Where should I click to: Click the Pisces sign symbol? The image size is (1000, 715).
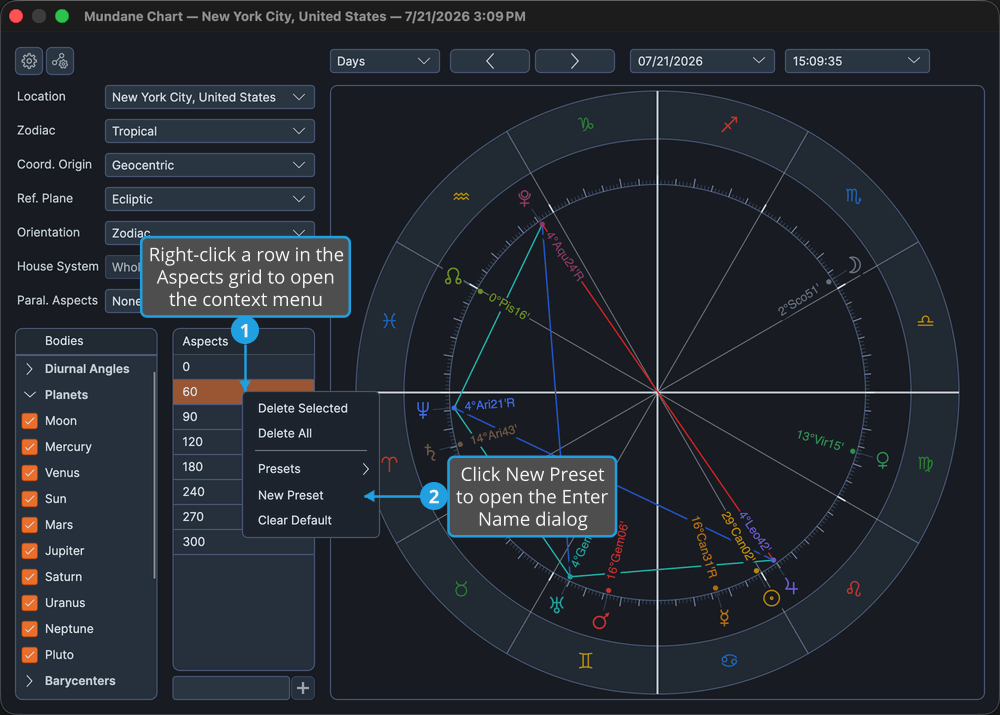point(389,320)
